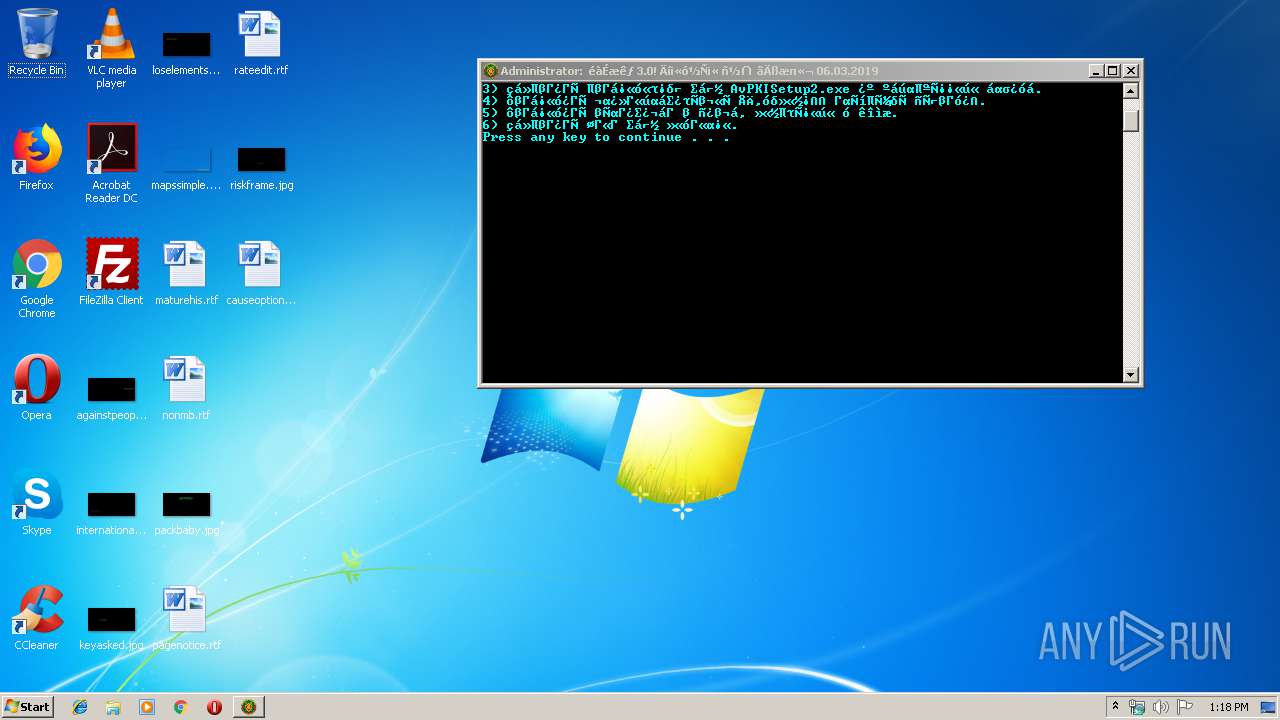Maximize the Administrator console window
The image size is (1280, 720).
tap(1113, 71)
